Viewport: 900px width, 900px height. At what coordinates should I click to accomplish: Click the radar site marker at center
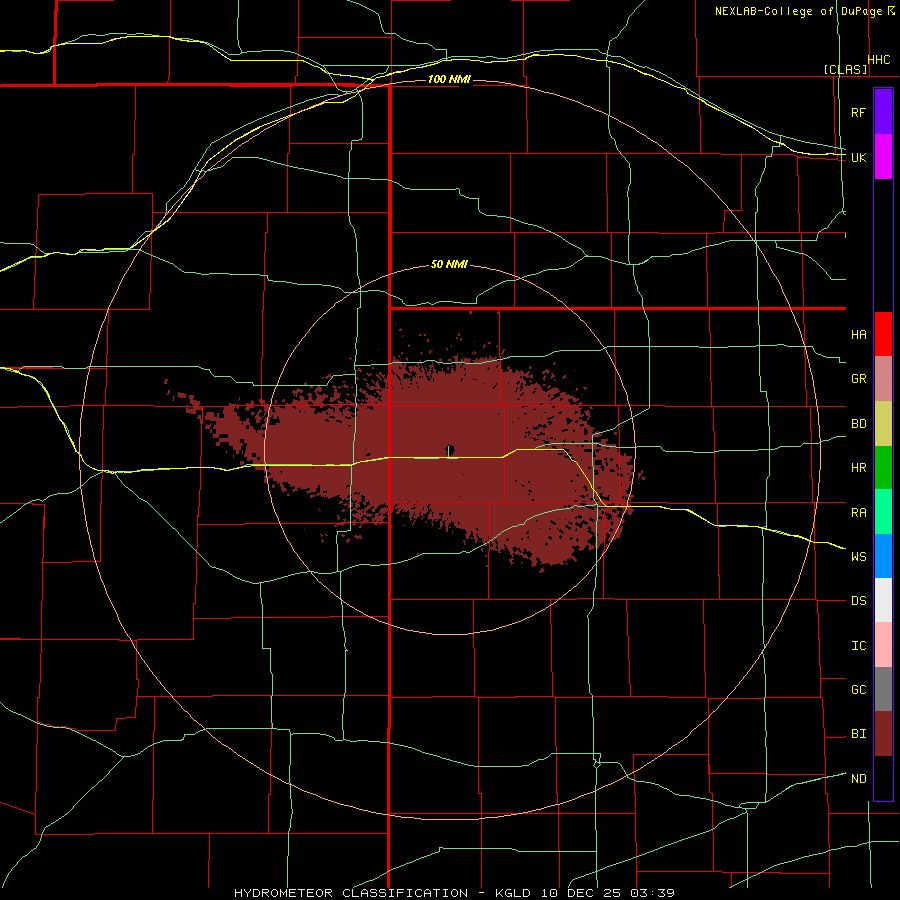click(x=449, y=449)
